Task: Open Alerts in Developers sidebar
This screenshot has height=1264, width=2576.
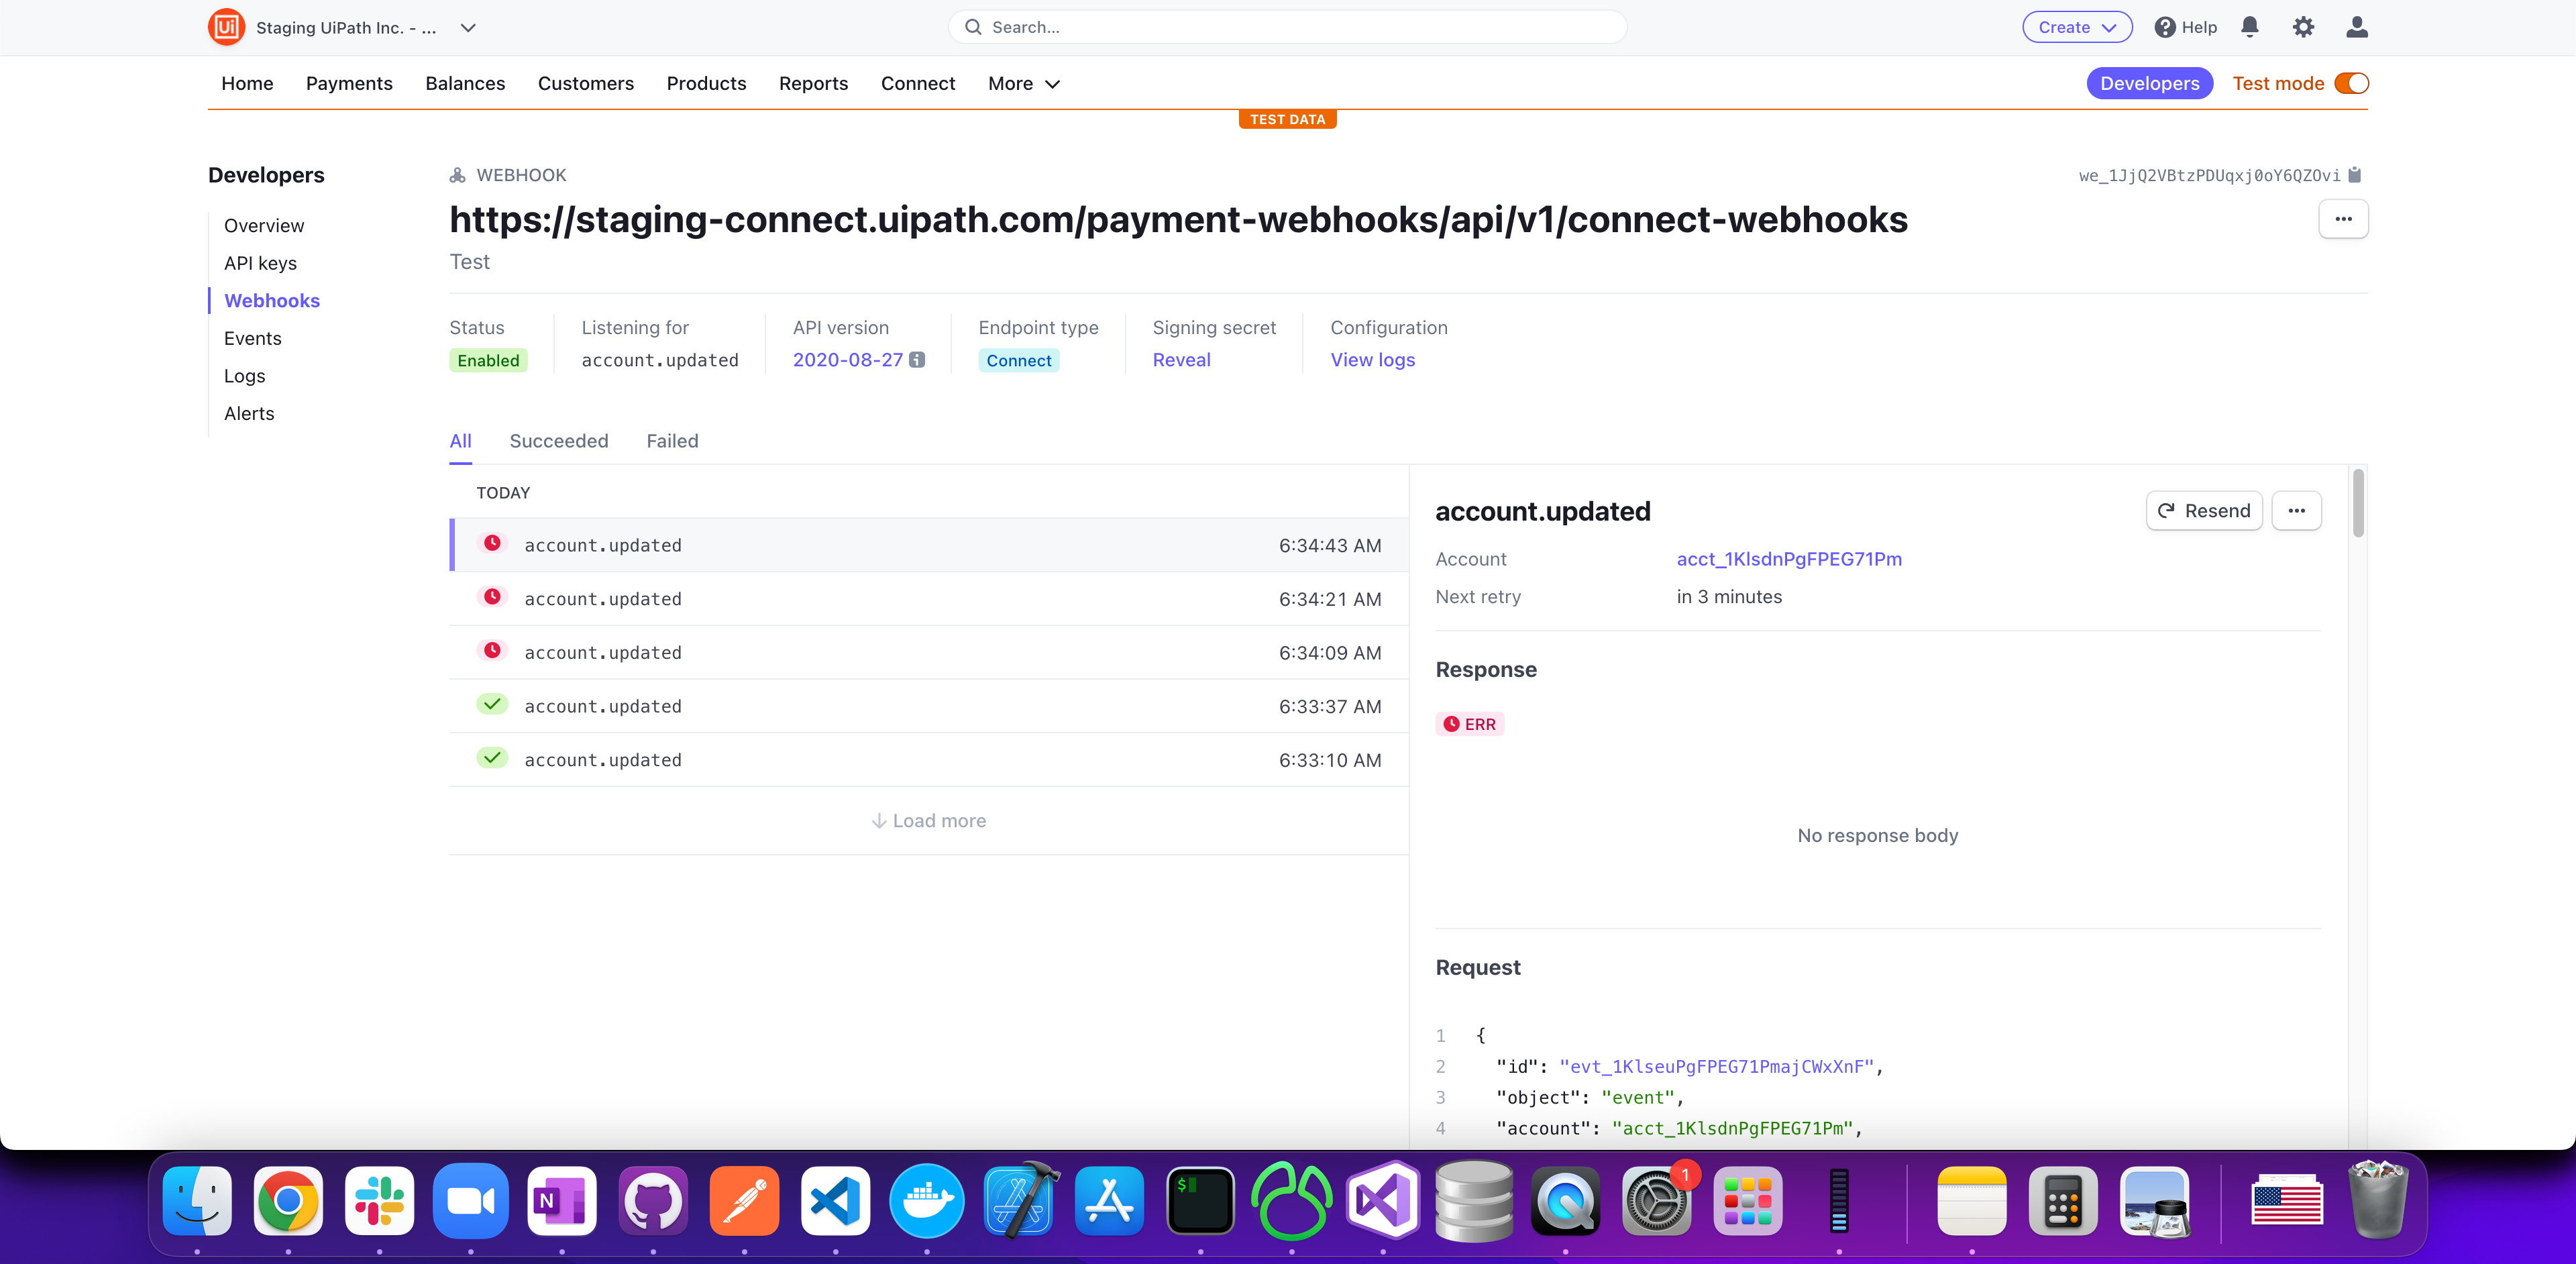Action: 249,413
